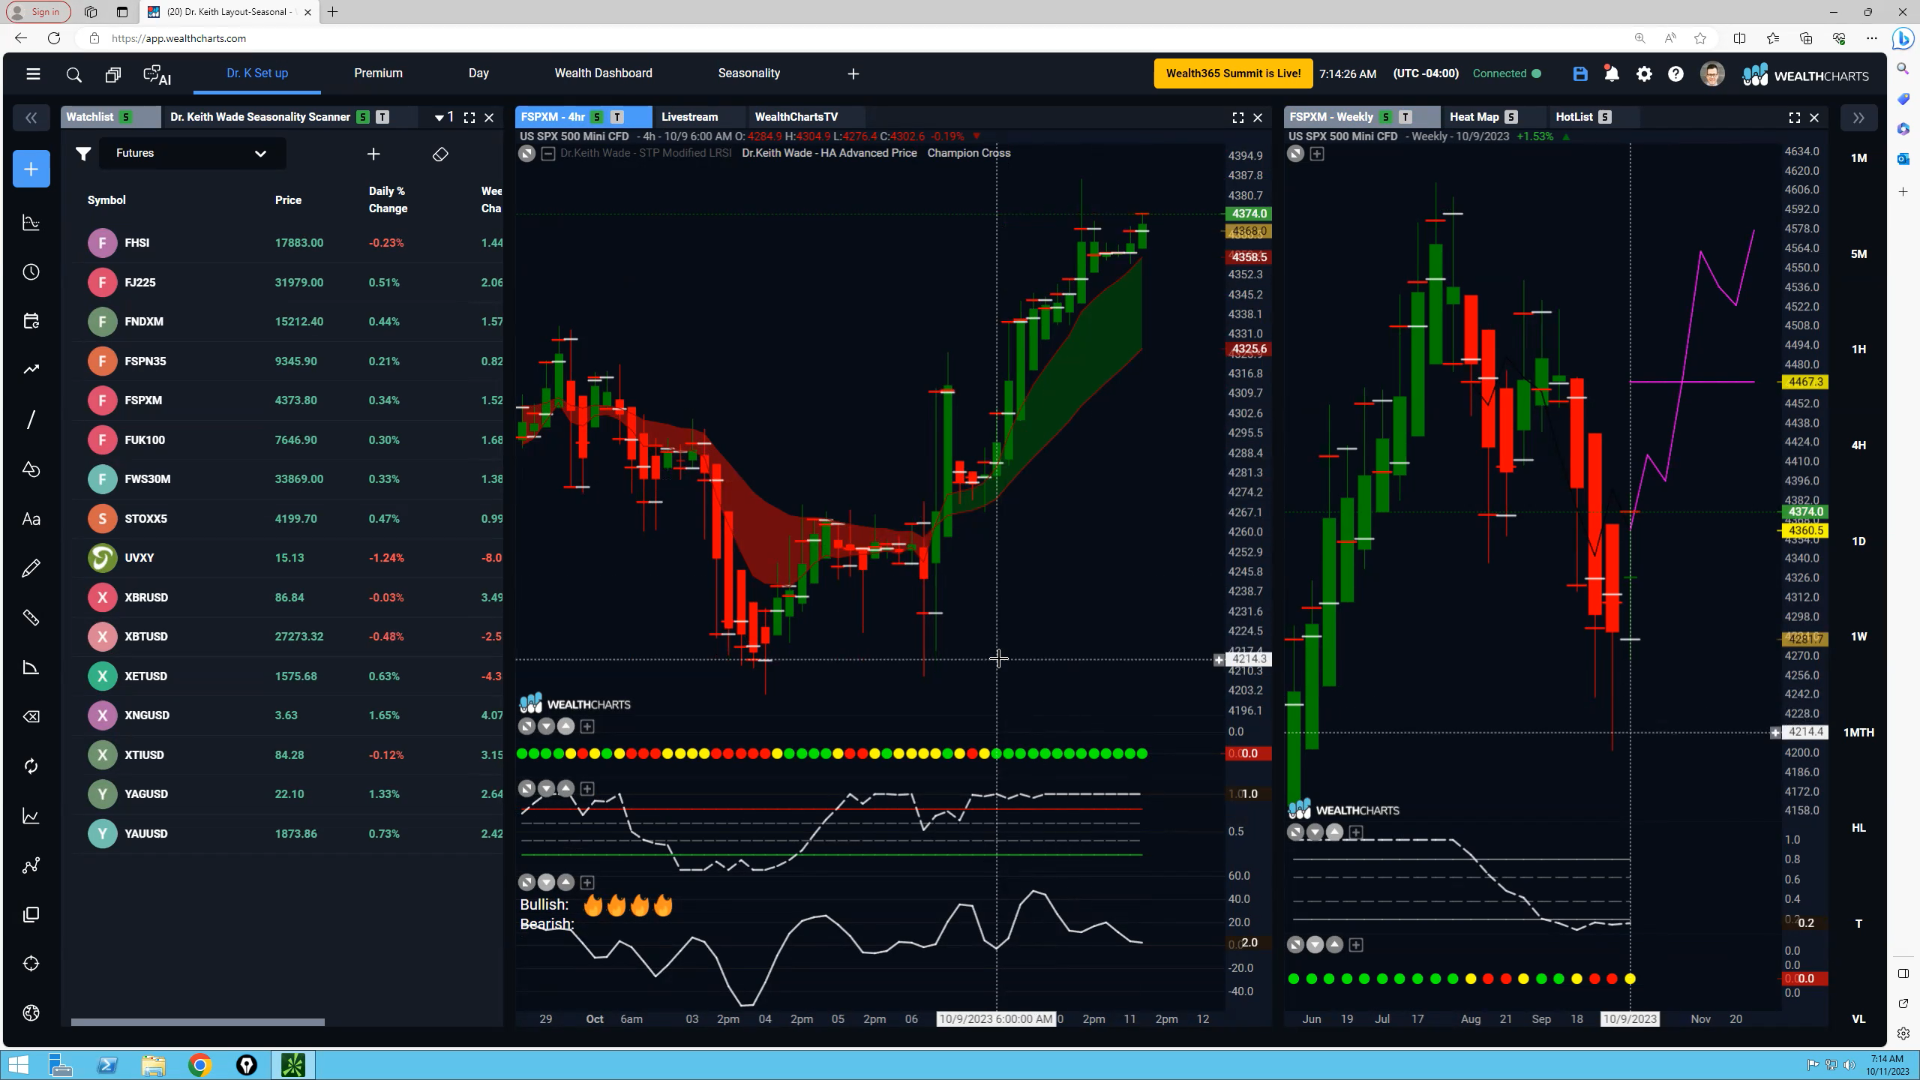Select the 1M timeframe button
This screenshot has width=1920, height=1080.
(1859, 158)
